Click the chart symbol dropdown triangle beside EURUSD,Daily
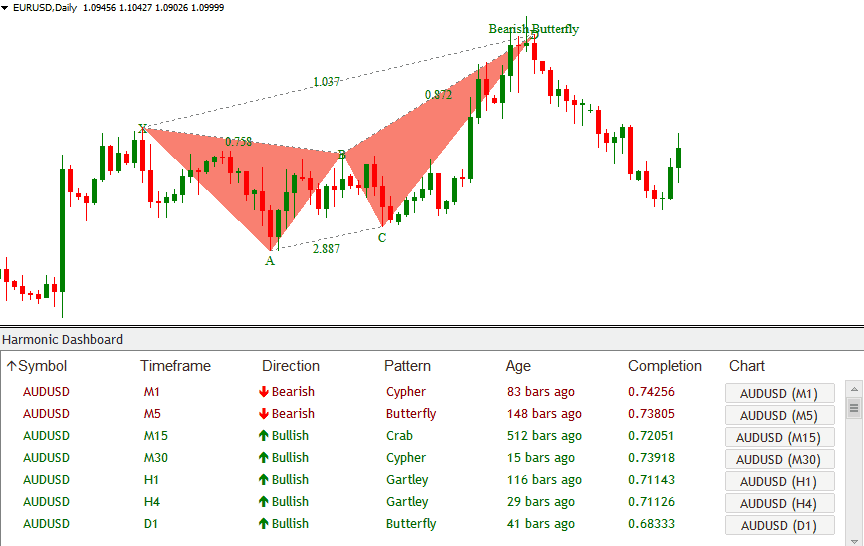Viewport: 864px width, 546px height. pos(6,8)
